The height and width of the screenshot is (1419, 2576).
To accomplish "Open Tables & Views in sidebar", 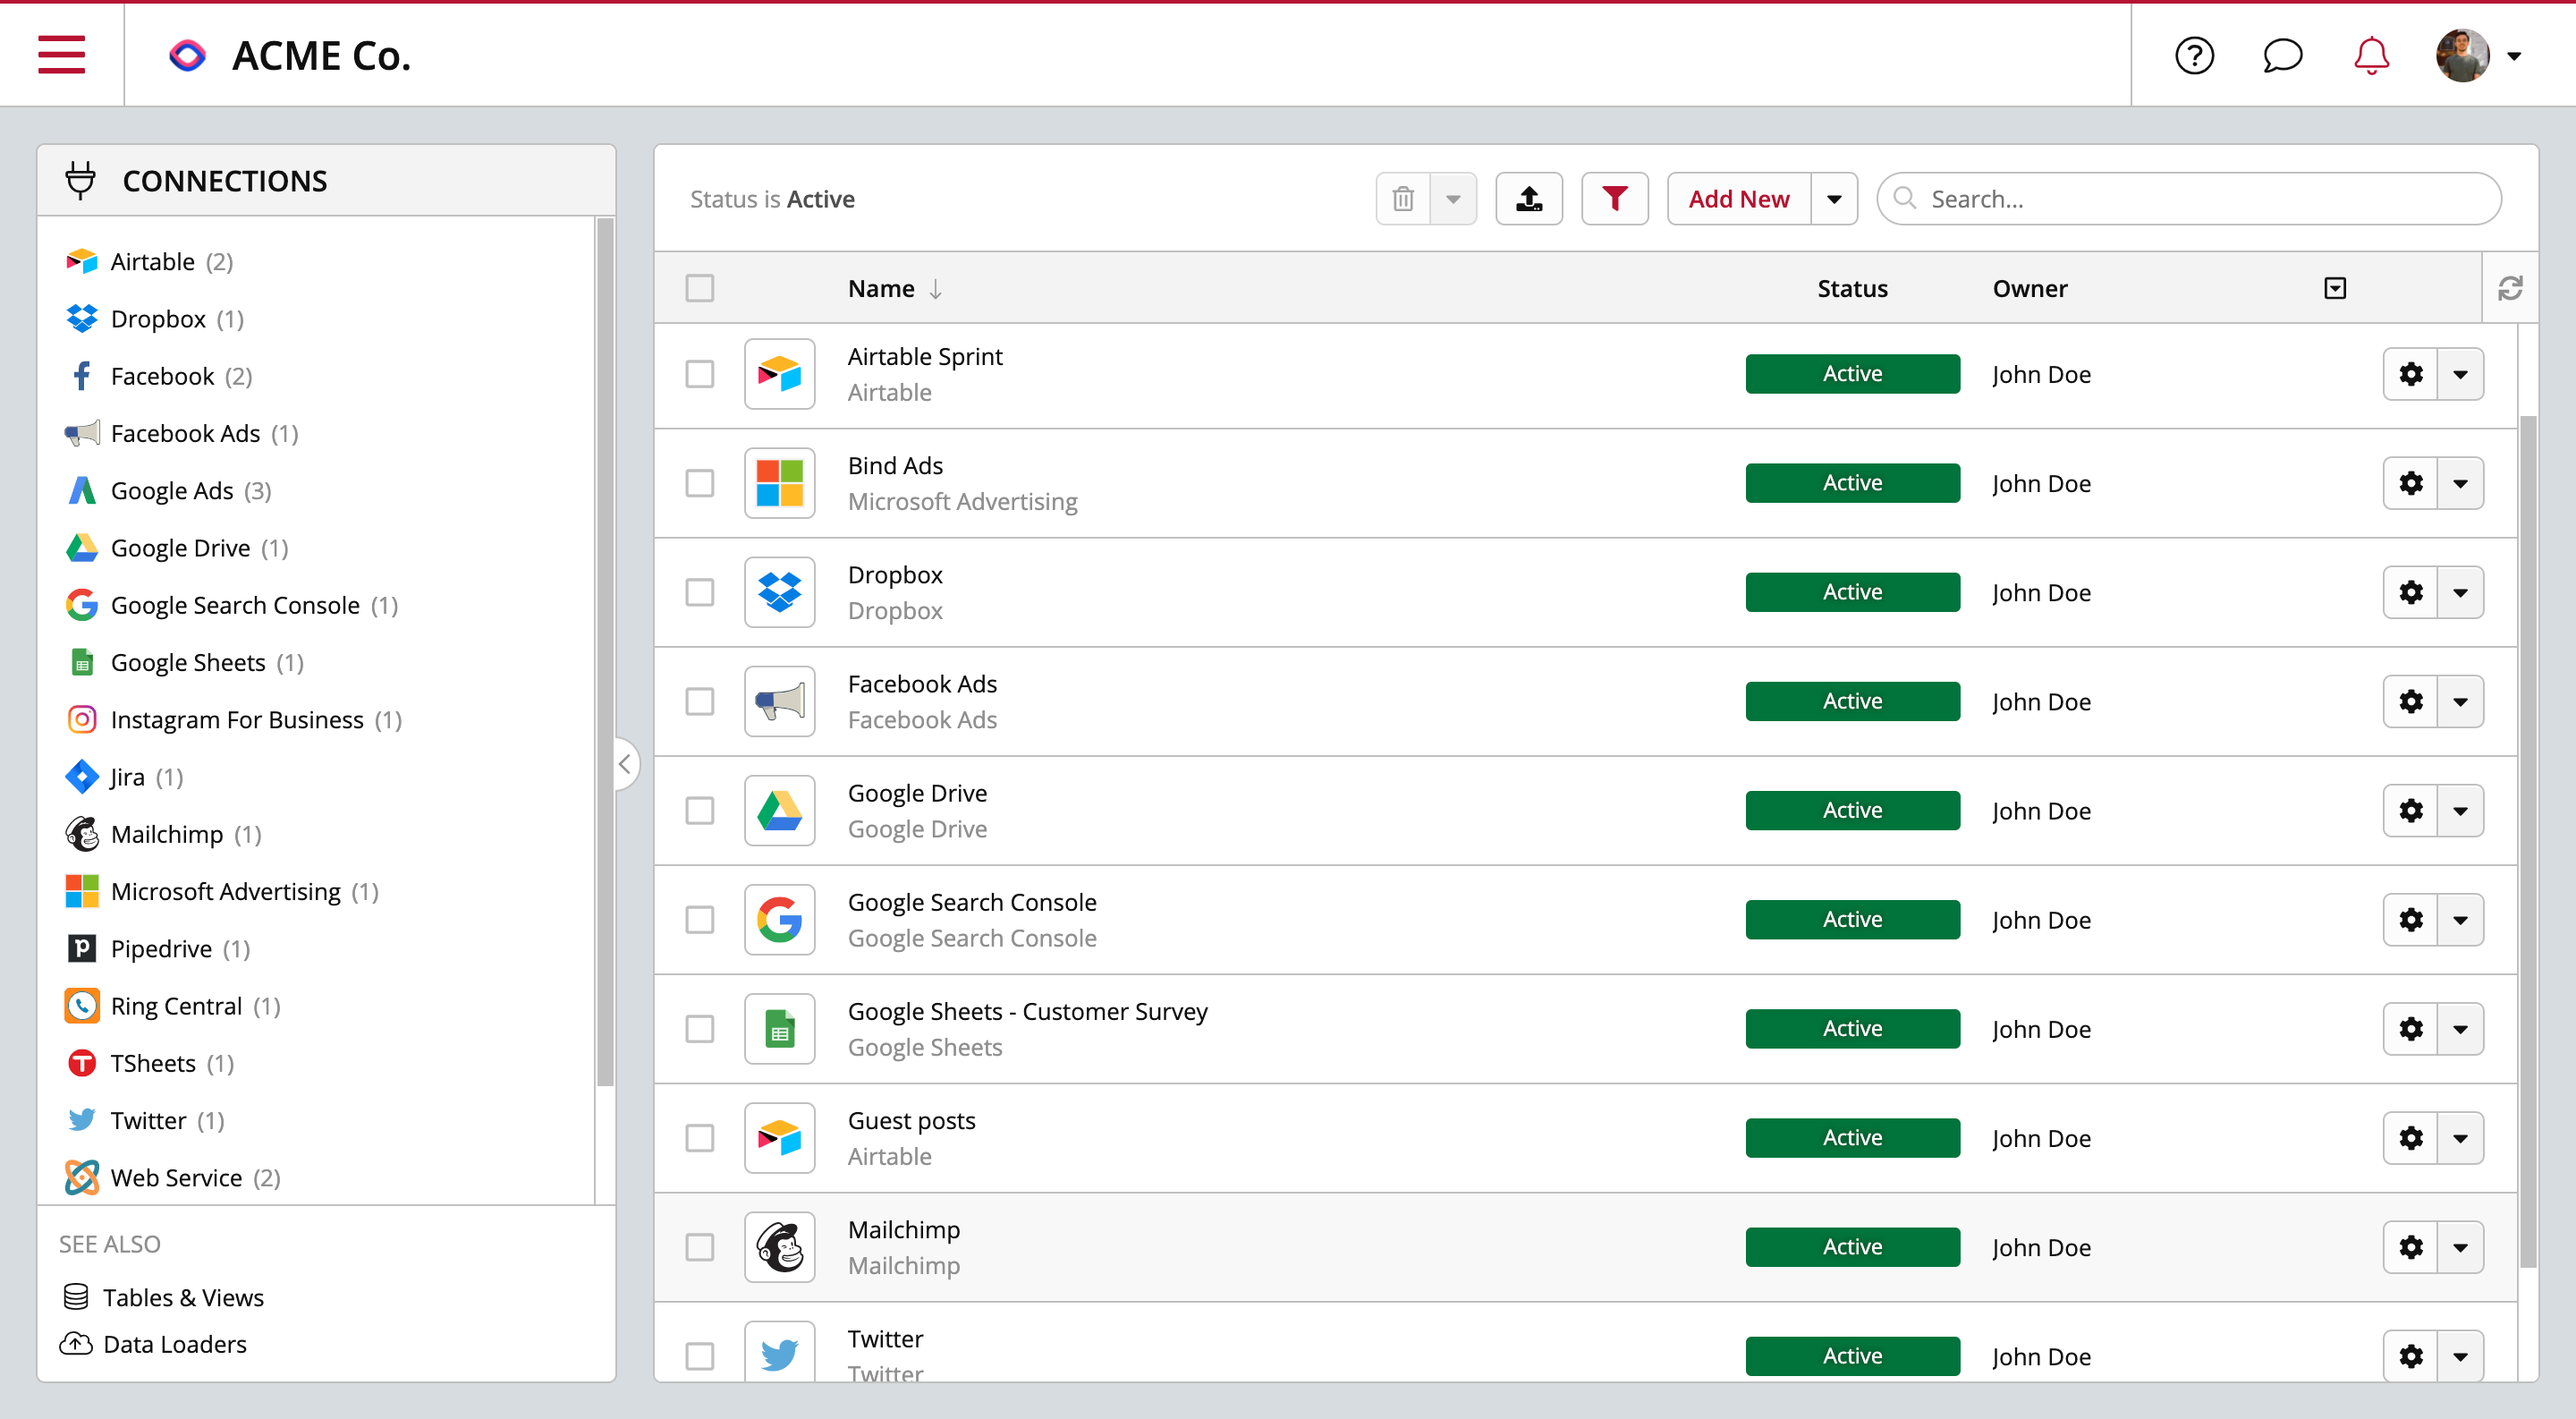I will click(183, 1296).
